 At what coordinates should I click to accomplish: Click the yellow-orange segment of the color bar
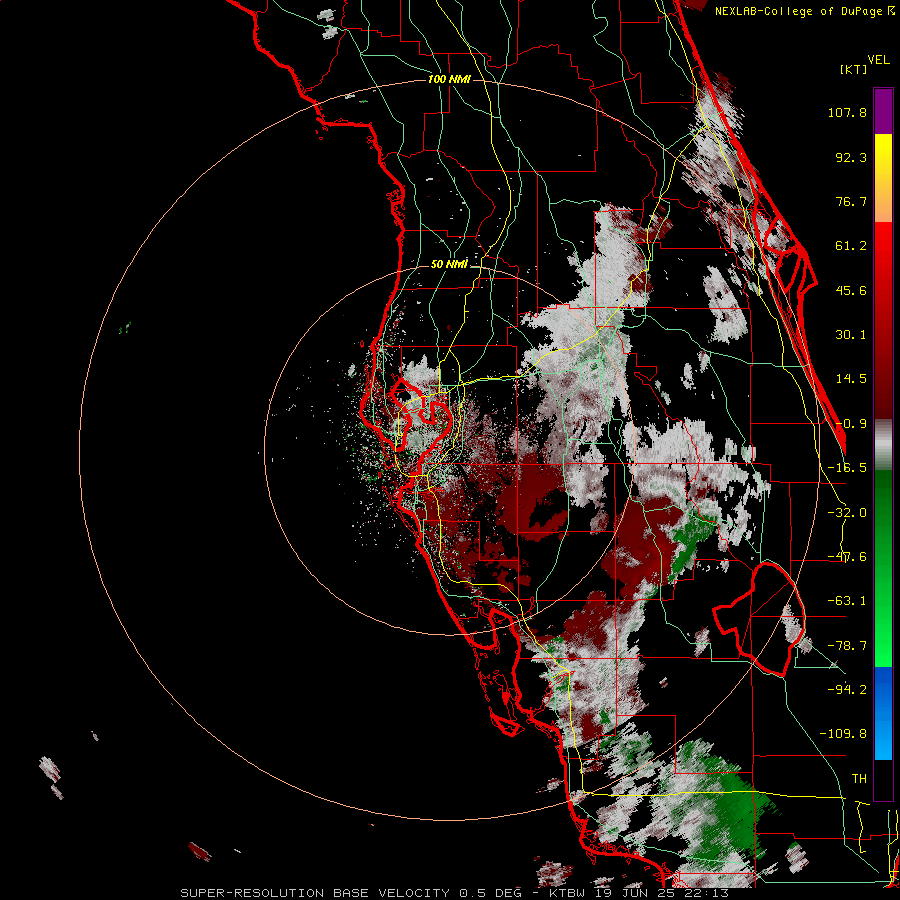click(x=883, y=178)
